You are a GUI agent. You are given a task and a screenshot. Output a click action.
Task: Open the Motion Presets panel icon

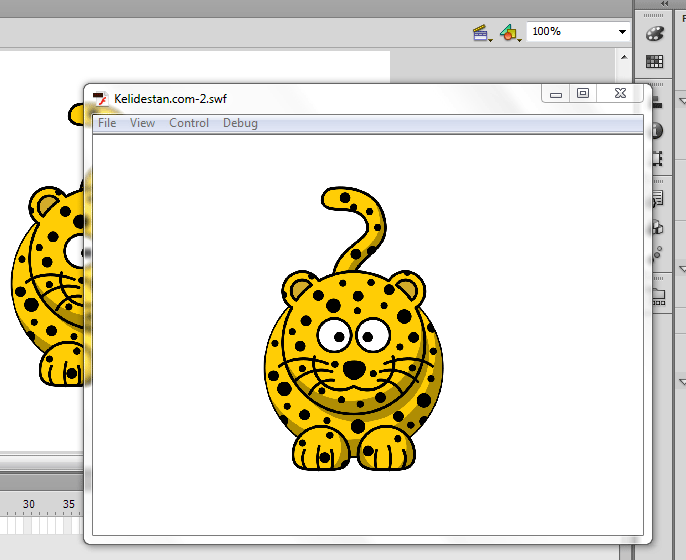click(658, 254)
